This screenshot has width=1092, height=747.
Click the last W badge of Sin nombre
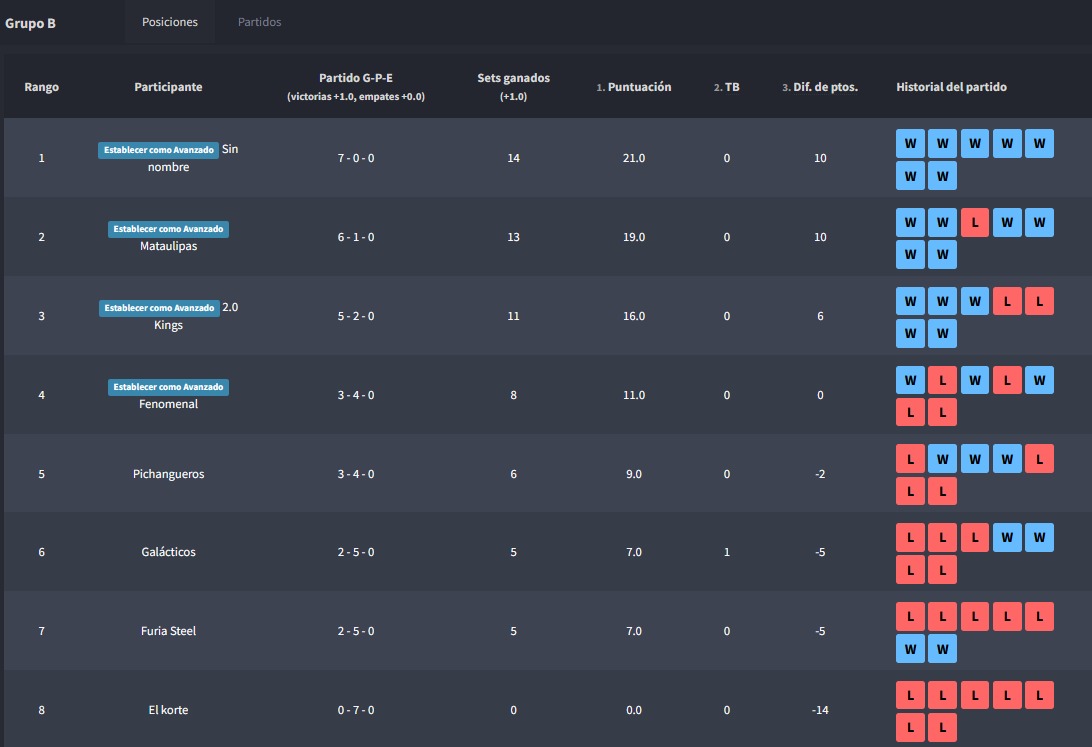pyautogui.click(x=942, y=175)
